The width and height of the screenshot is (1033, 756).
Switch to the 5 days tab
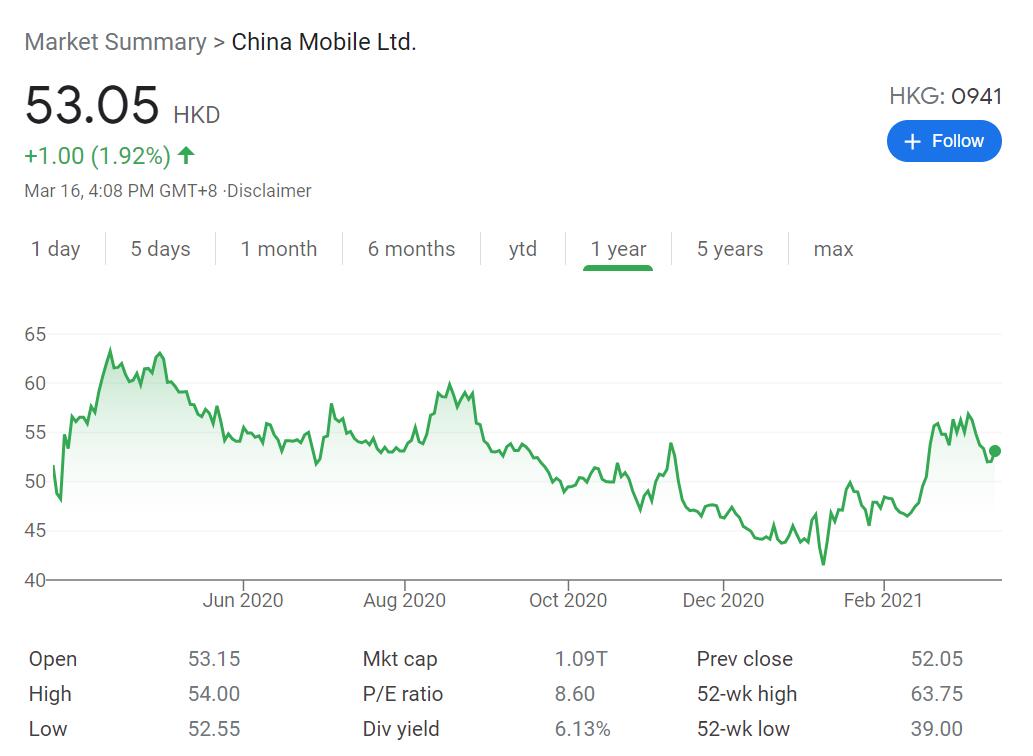pyautogui.click(x=160, y=249)
